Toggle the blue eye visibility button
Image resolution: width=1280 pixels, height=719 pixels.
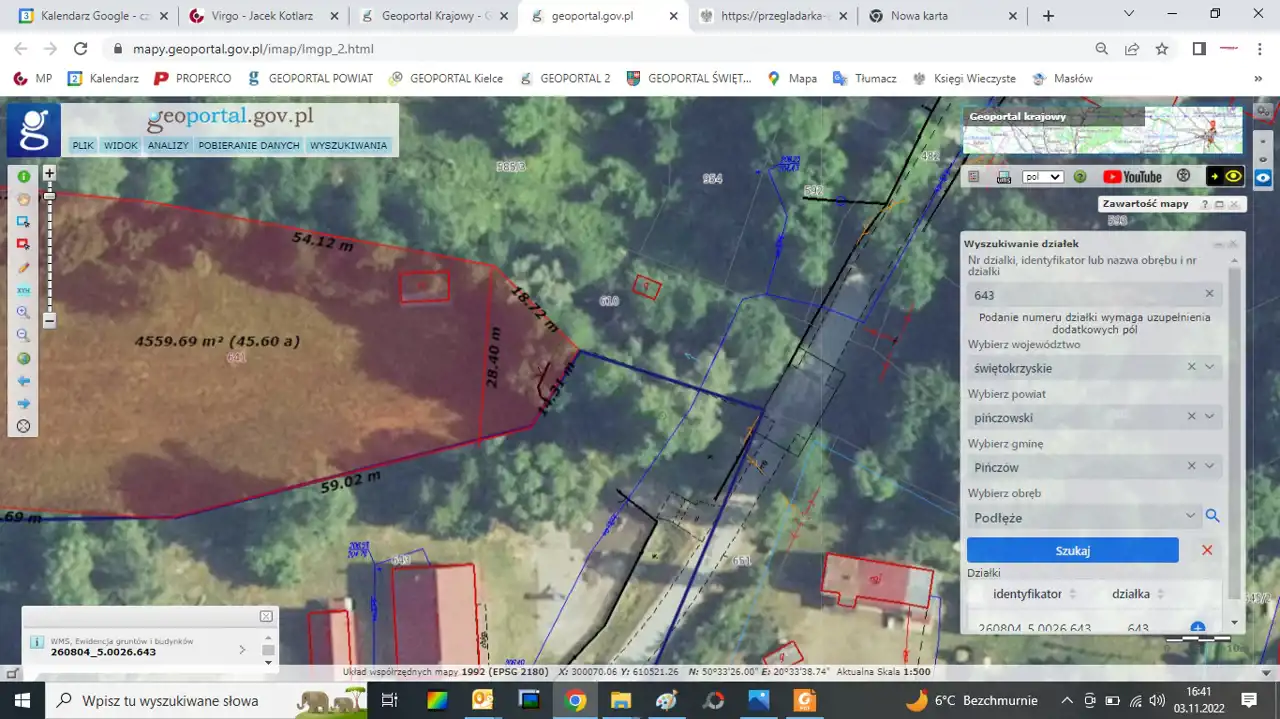click(x=1263, y=177)
